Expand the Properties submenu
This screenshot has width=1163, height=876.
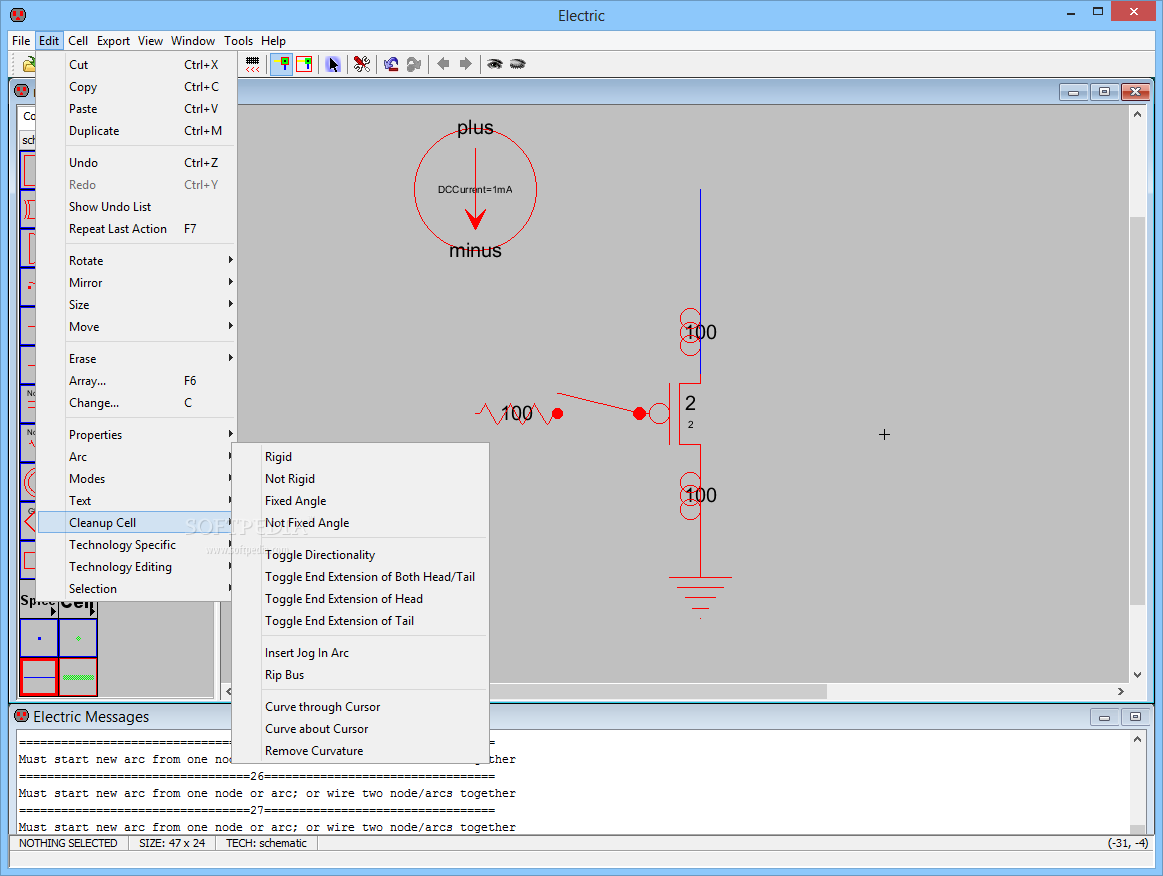(x=136, y=435)
